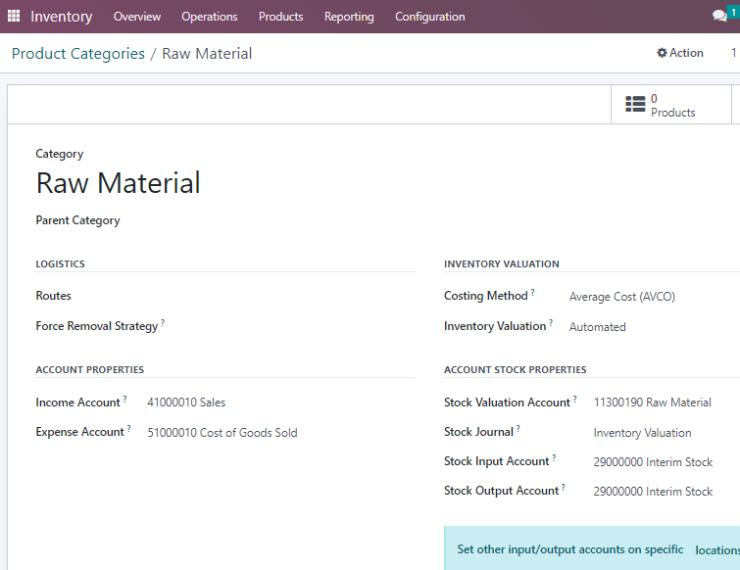Click the Parent Category field

[x=78, y=220]
